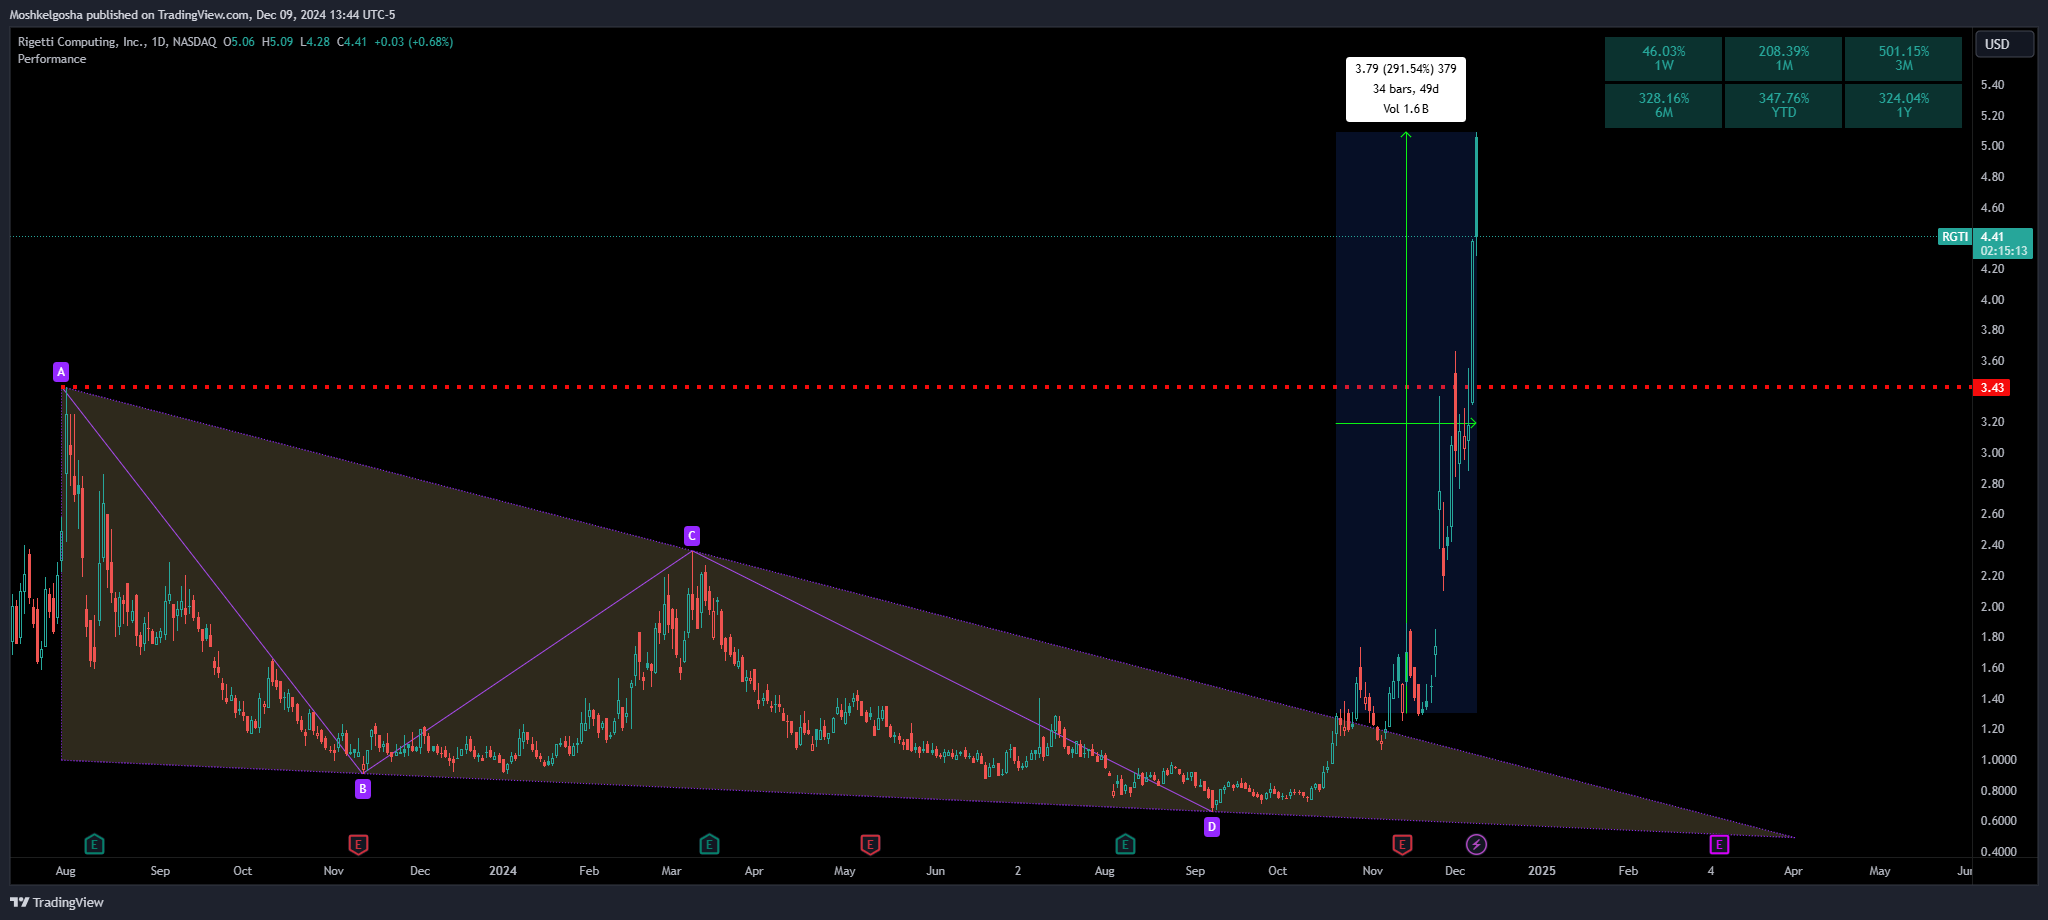Viewport: 2048px width, 920px height.
Task: Click the Mar label on the time axis
Action: coord(671,871)
